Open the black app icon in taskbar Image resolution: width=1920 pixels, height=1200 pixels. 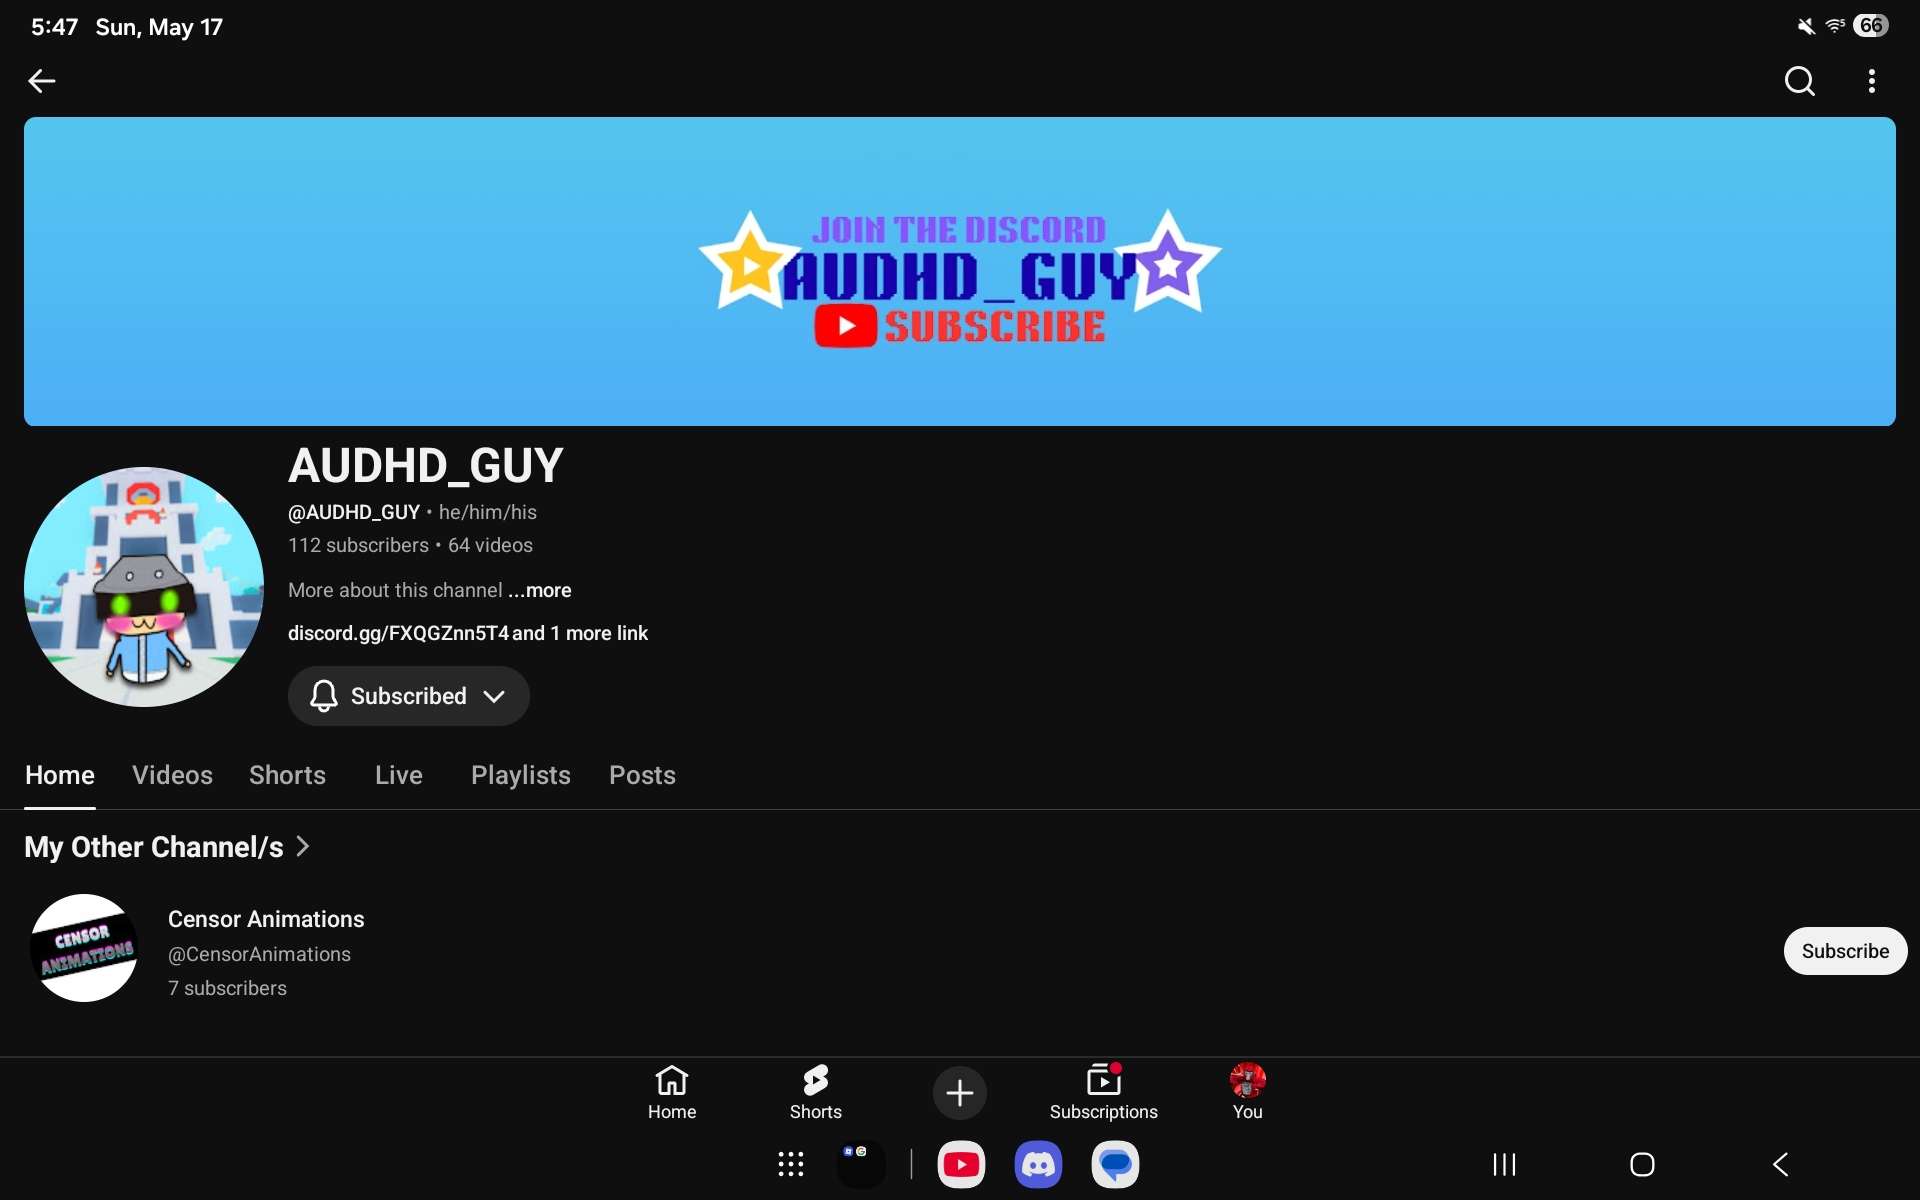861,1164
